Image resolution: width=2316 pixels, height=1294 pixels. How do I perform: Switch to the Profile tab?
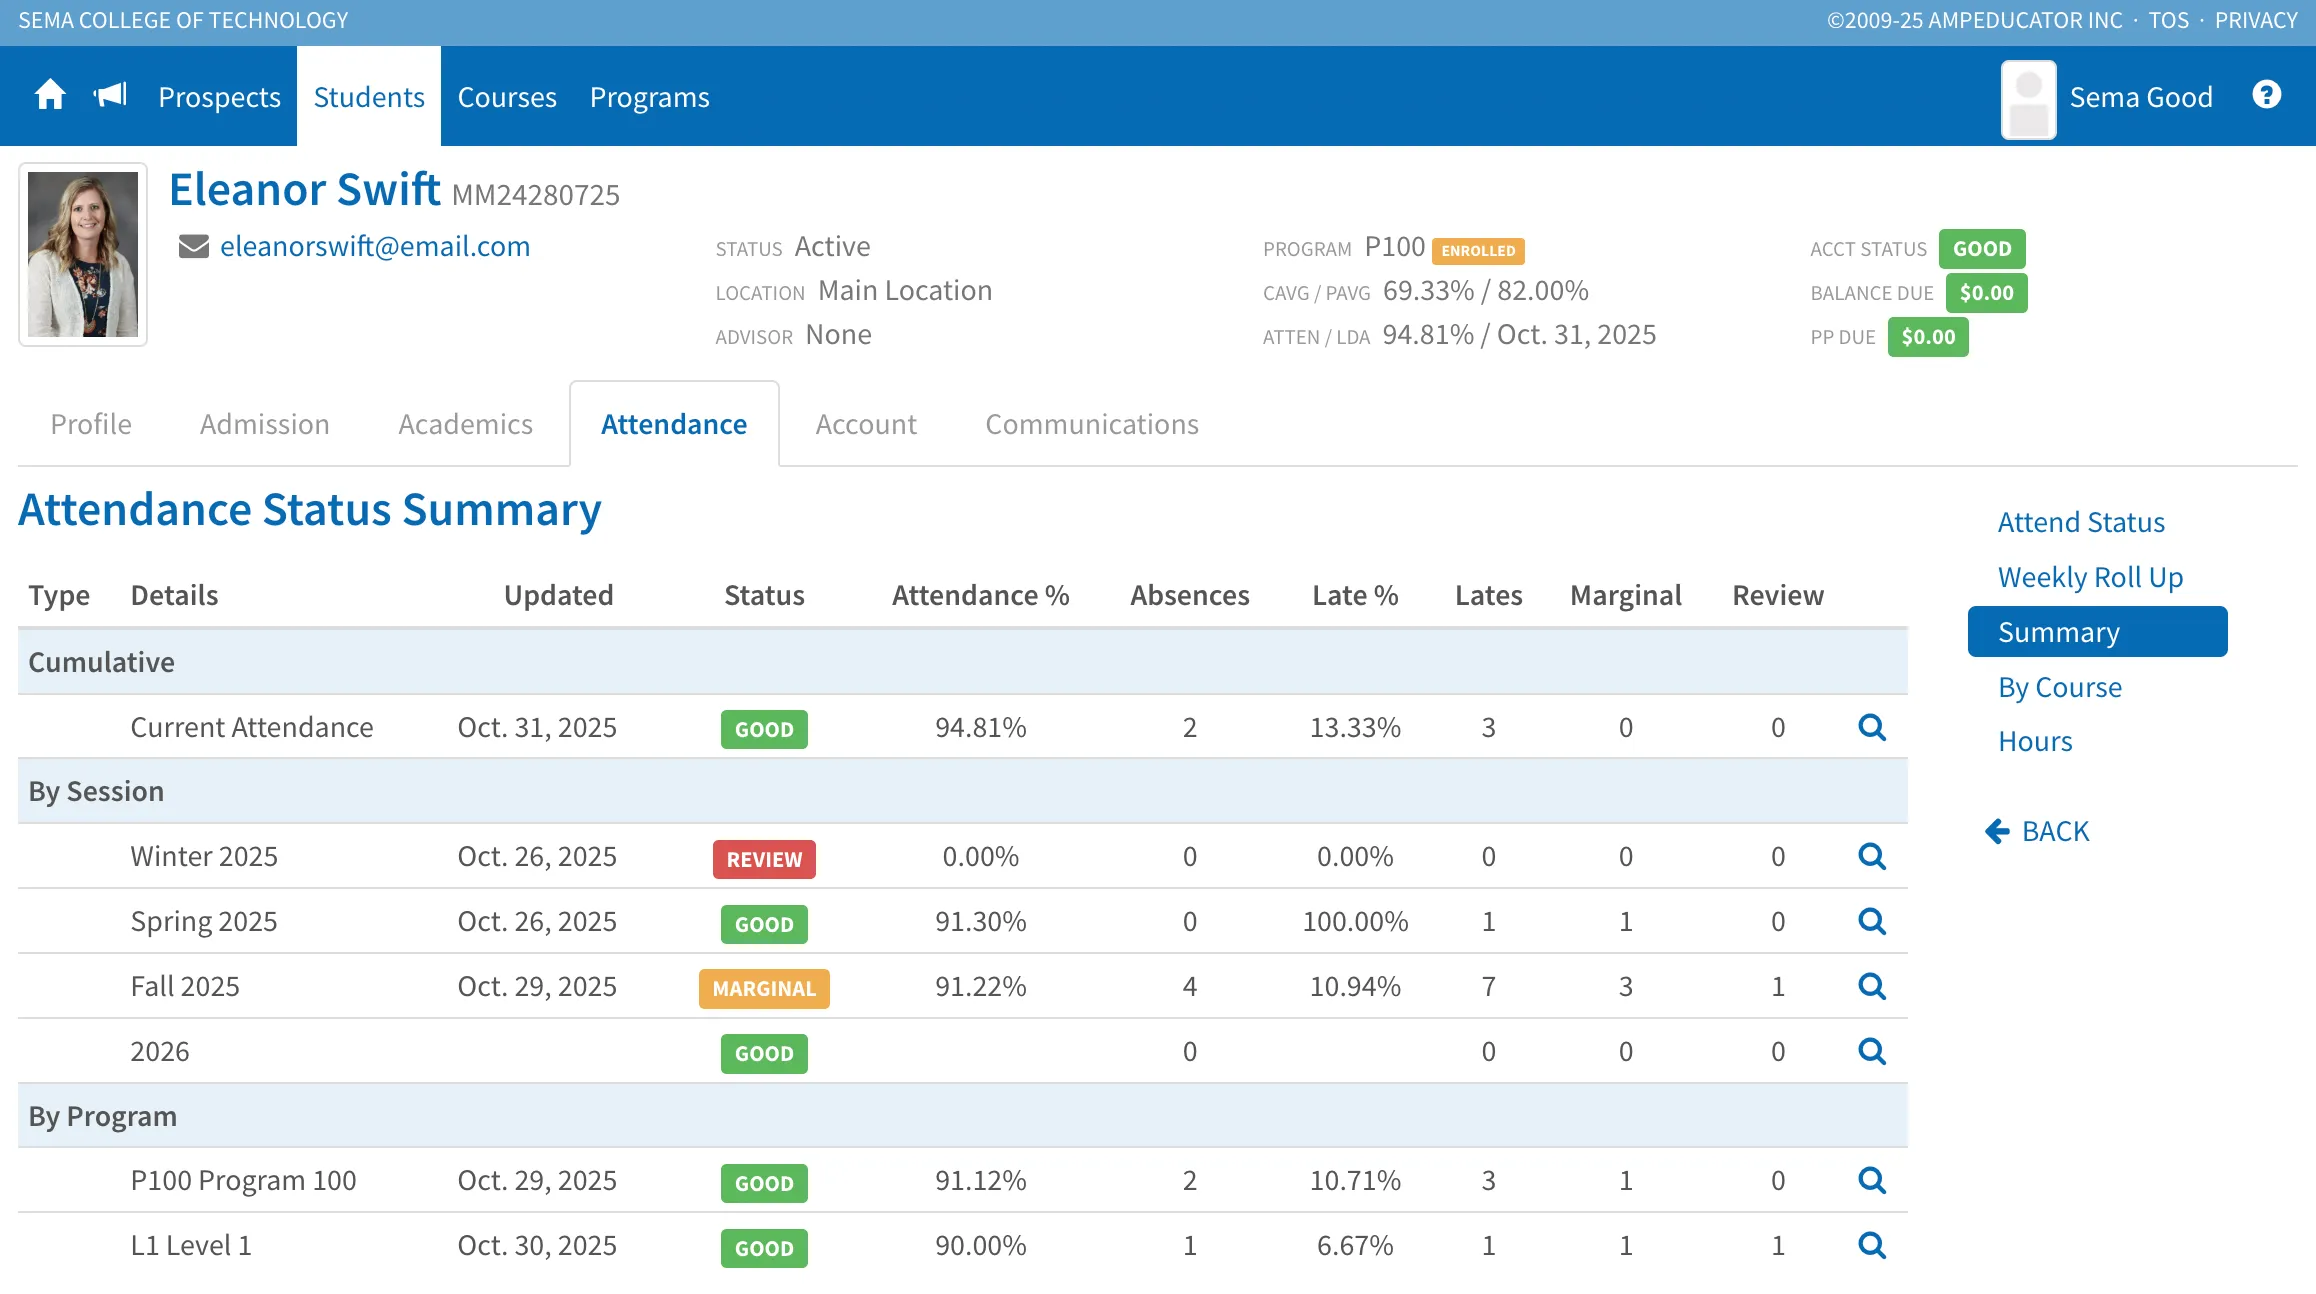pos(91,424)
